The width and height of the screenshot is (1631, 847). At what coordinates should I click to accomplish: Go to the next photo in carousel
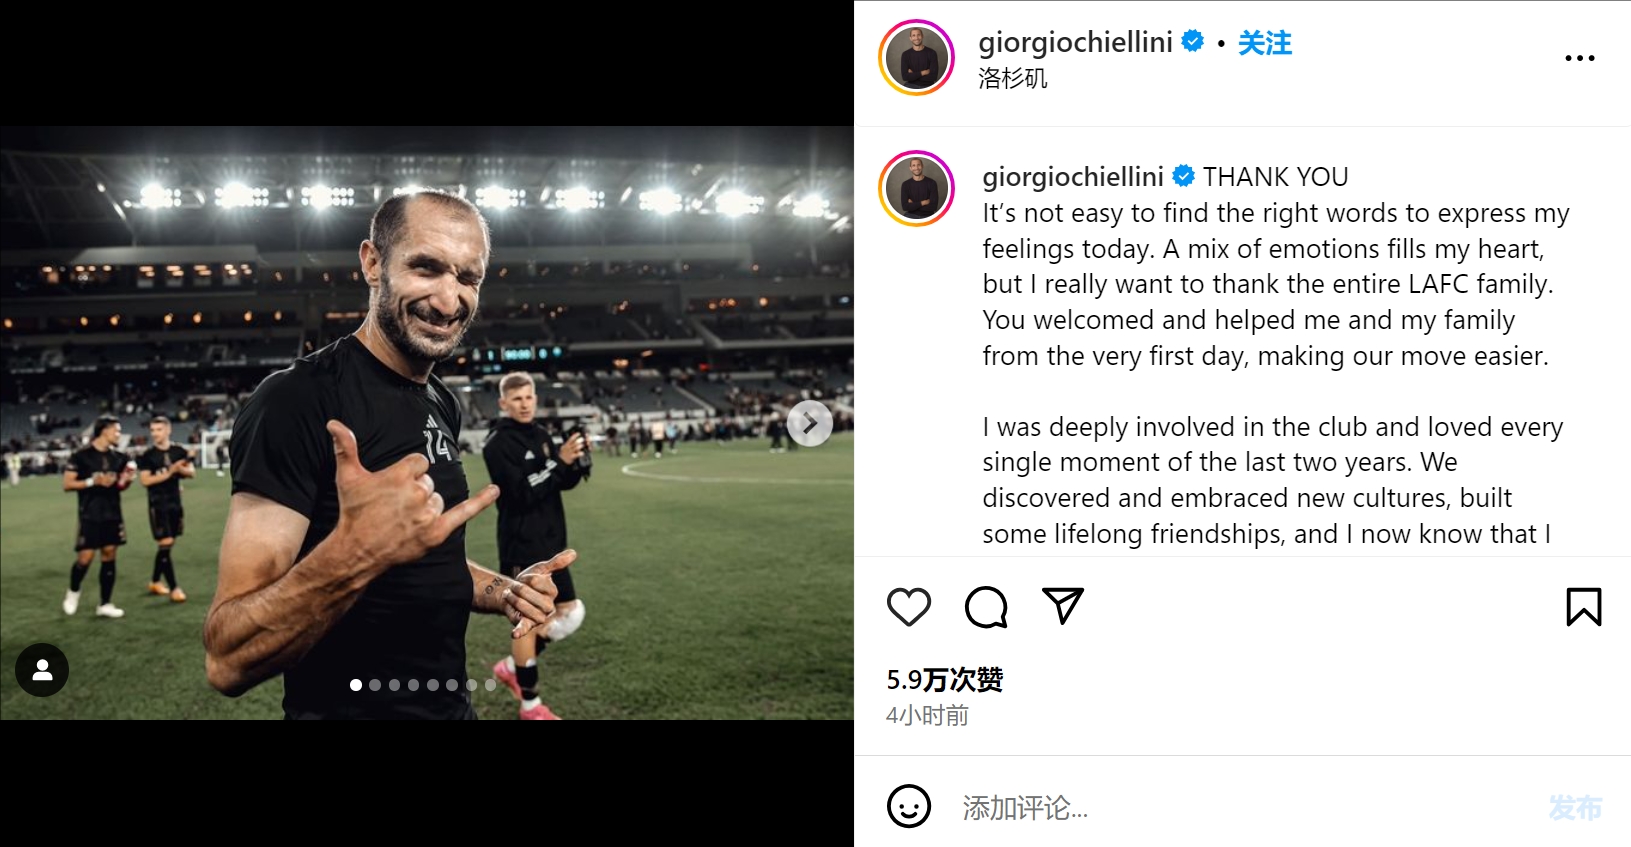tap(810, 424)
